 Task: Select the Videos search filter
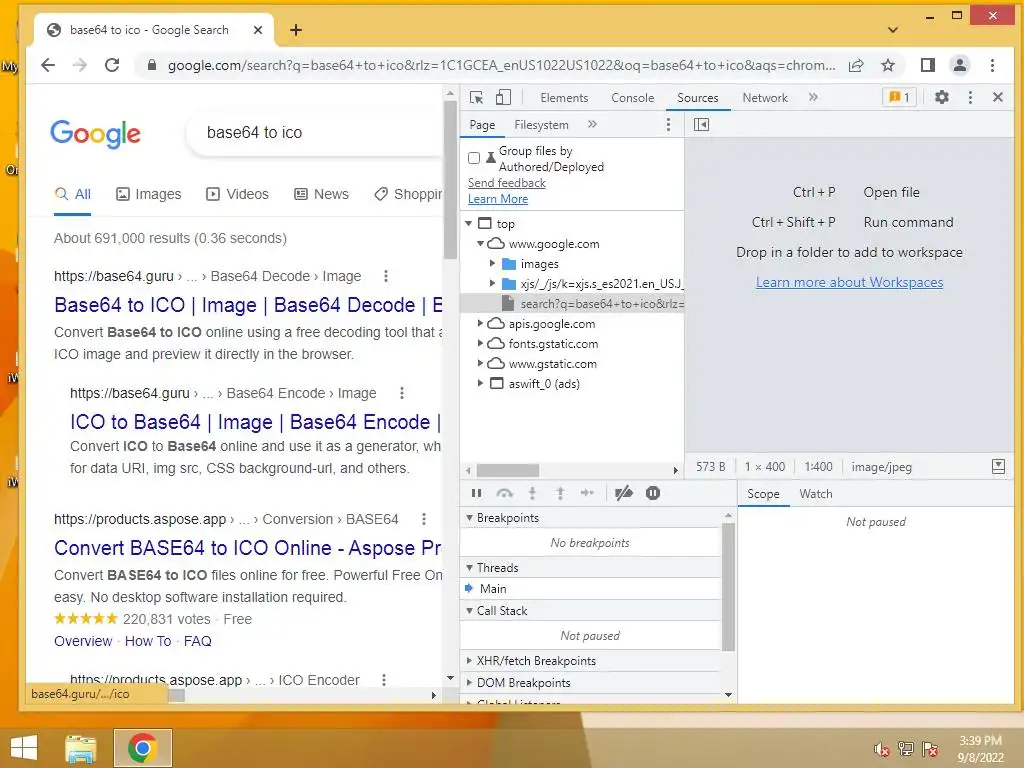click(x=238, y=194)
